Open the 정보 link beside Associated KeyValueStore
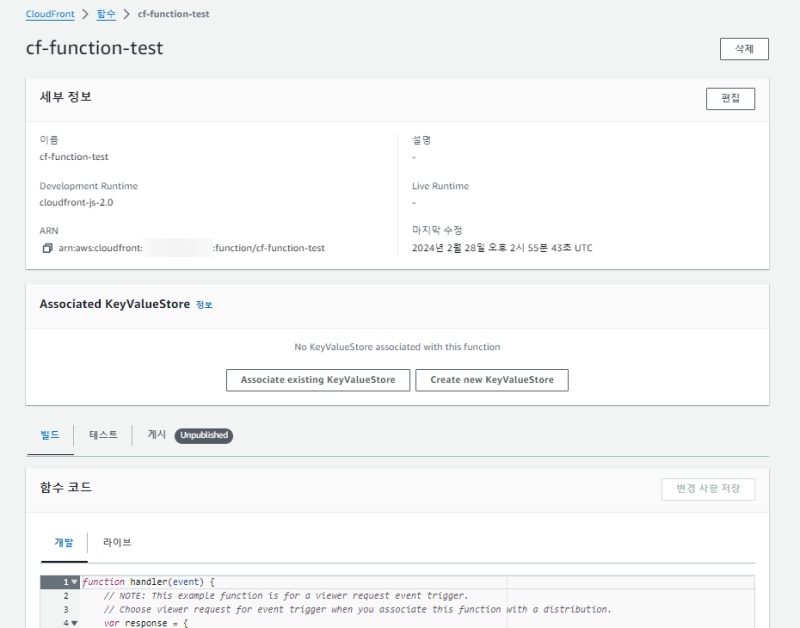This screenshot has width=800, height=628. (204, 304)
